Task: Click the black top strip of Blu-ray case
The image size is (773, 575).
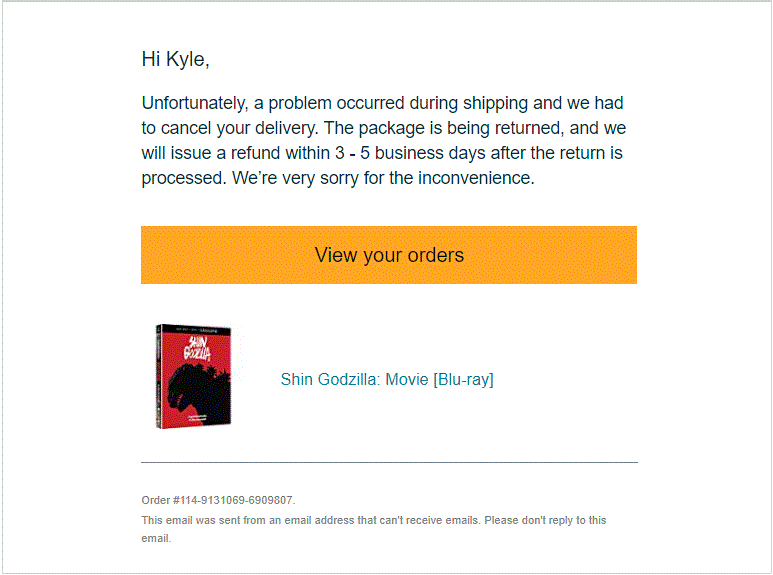Action: click(x=195, y=329)
